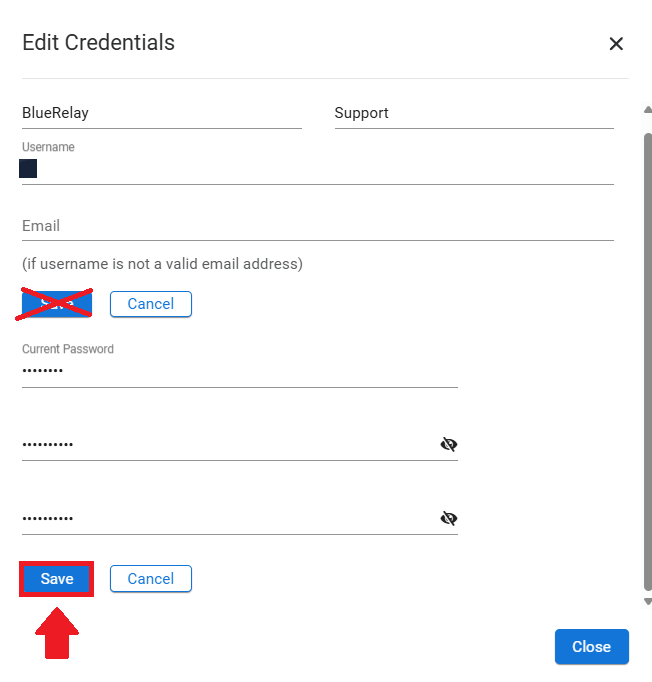
Task: Focus the Username input field
Action: 318,169
